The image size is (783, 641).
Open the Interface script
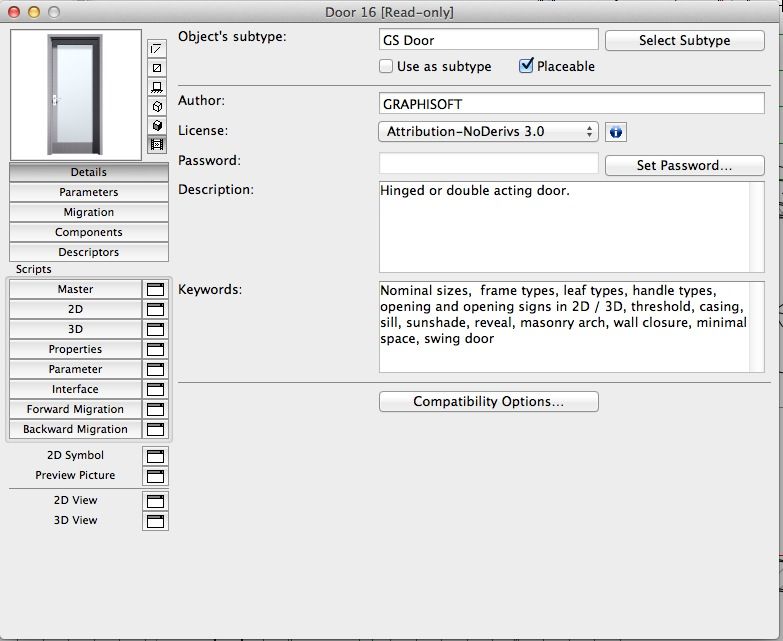[x=75, y=389]
